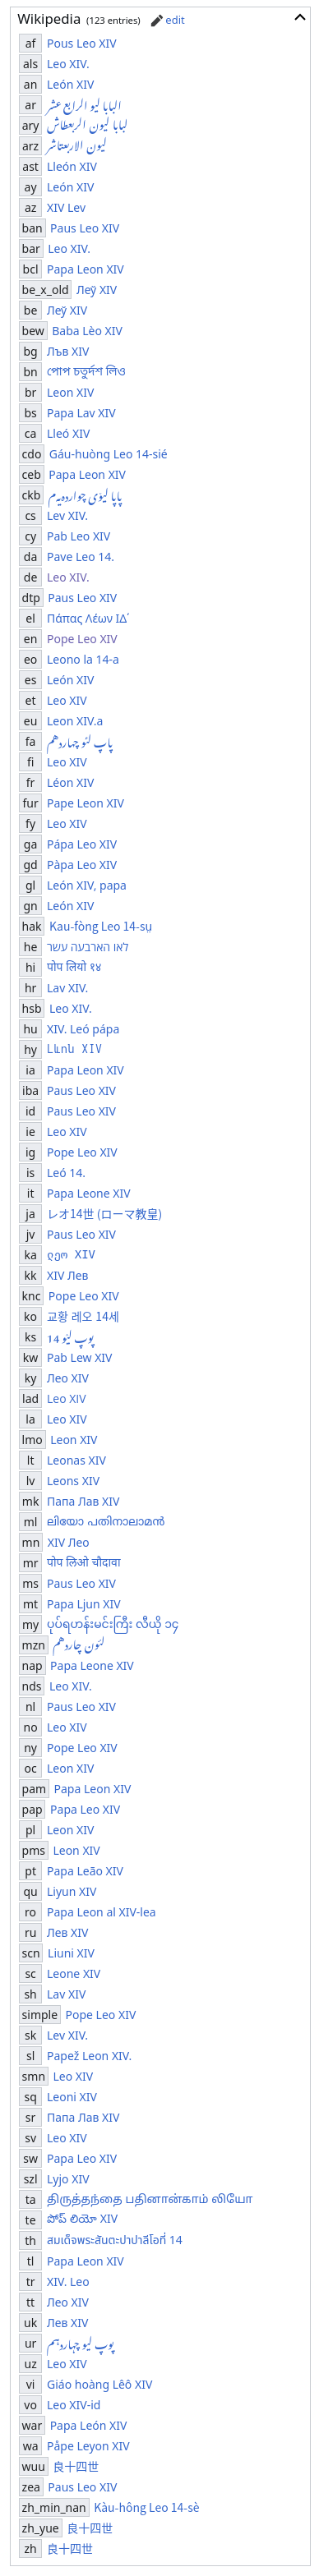This screenshot has width=319, height=2576.
Task: Click the zh_min_nan Kàu-hông Leo 14-sè link
Action: click(146, 2527)
